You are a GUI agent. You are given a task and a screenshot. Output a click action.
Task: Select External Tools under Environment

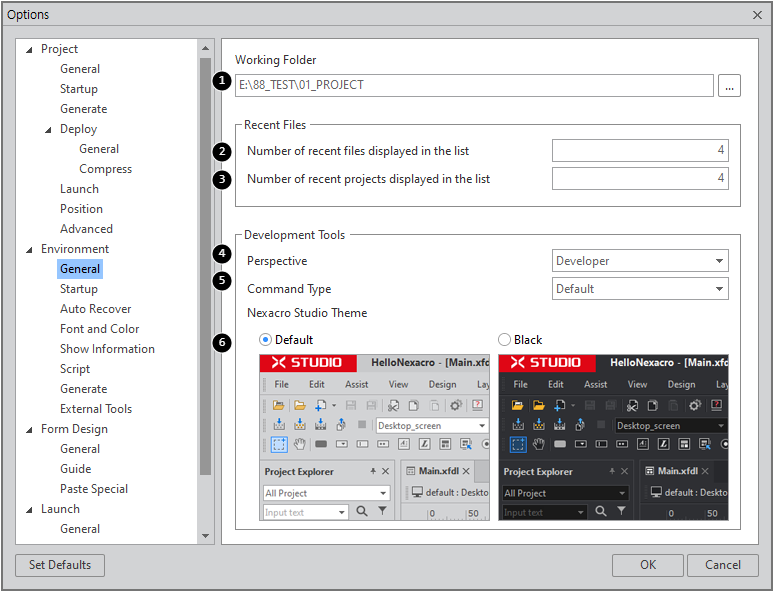[x=96, y=409]
